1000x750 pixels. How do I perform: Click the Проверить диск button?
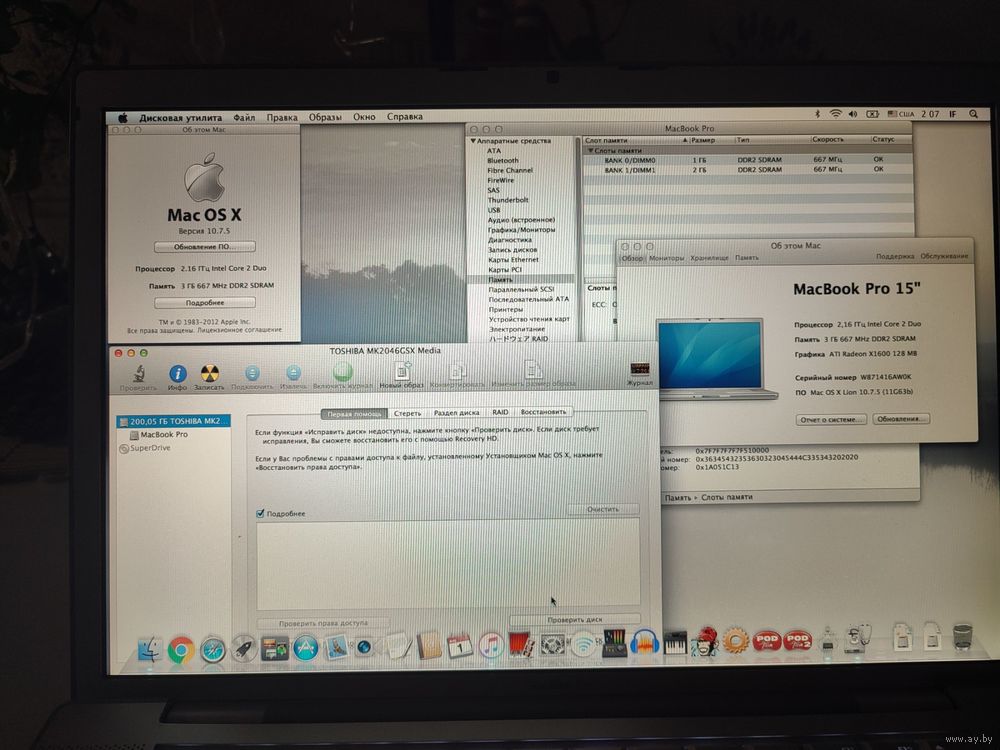click(x=574, y=620)
